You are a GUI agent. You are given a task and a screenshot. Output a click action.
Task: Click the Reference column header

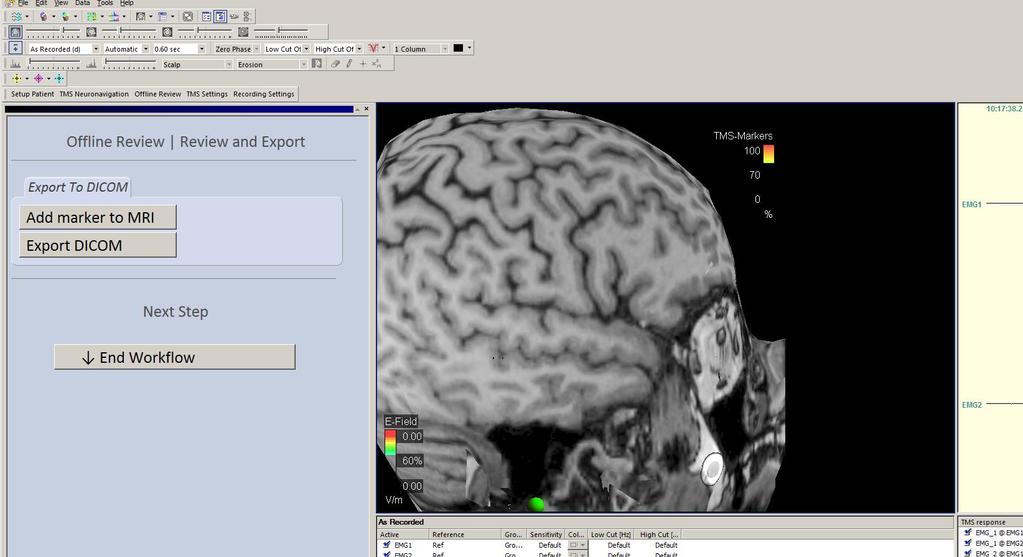click(466, 534)
